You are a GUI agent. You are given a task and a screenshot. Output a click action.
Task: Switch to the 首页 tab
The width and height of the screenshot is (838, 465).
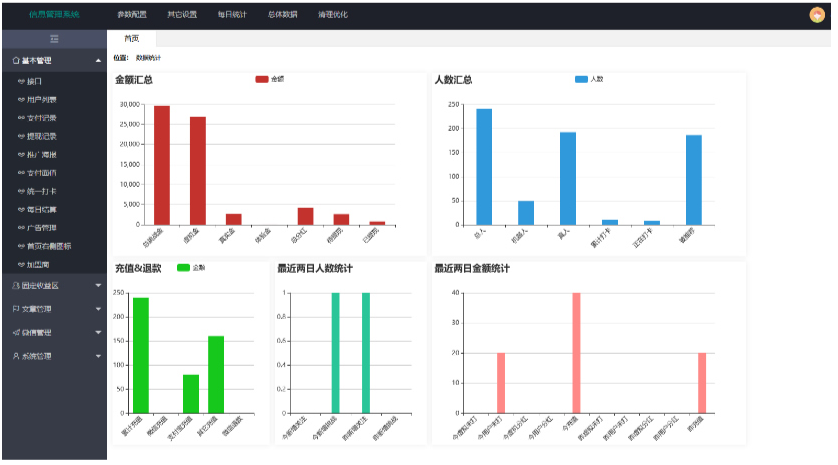click(131, 38)
